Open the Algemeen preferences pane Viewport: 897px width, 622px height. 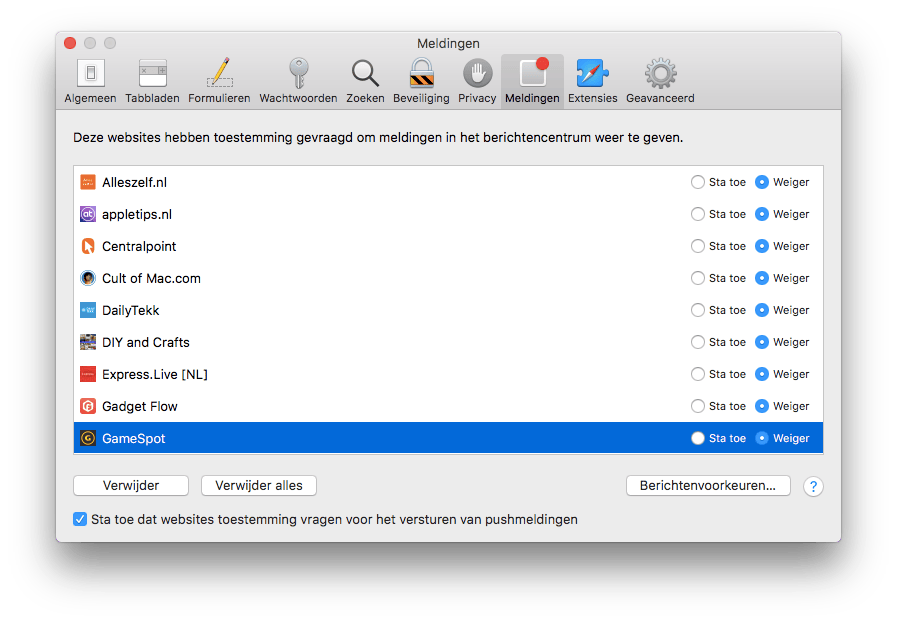point(90,81)
